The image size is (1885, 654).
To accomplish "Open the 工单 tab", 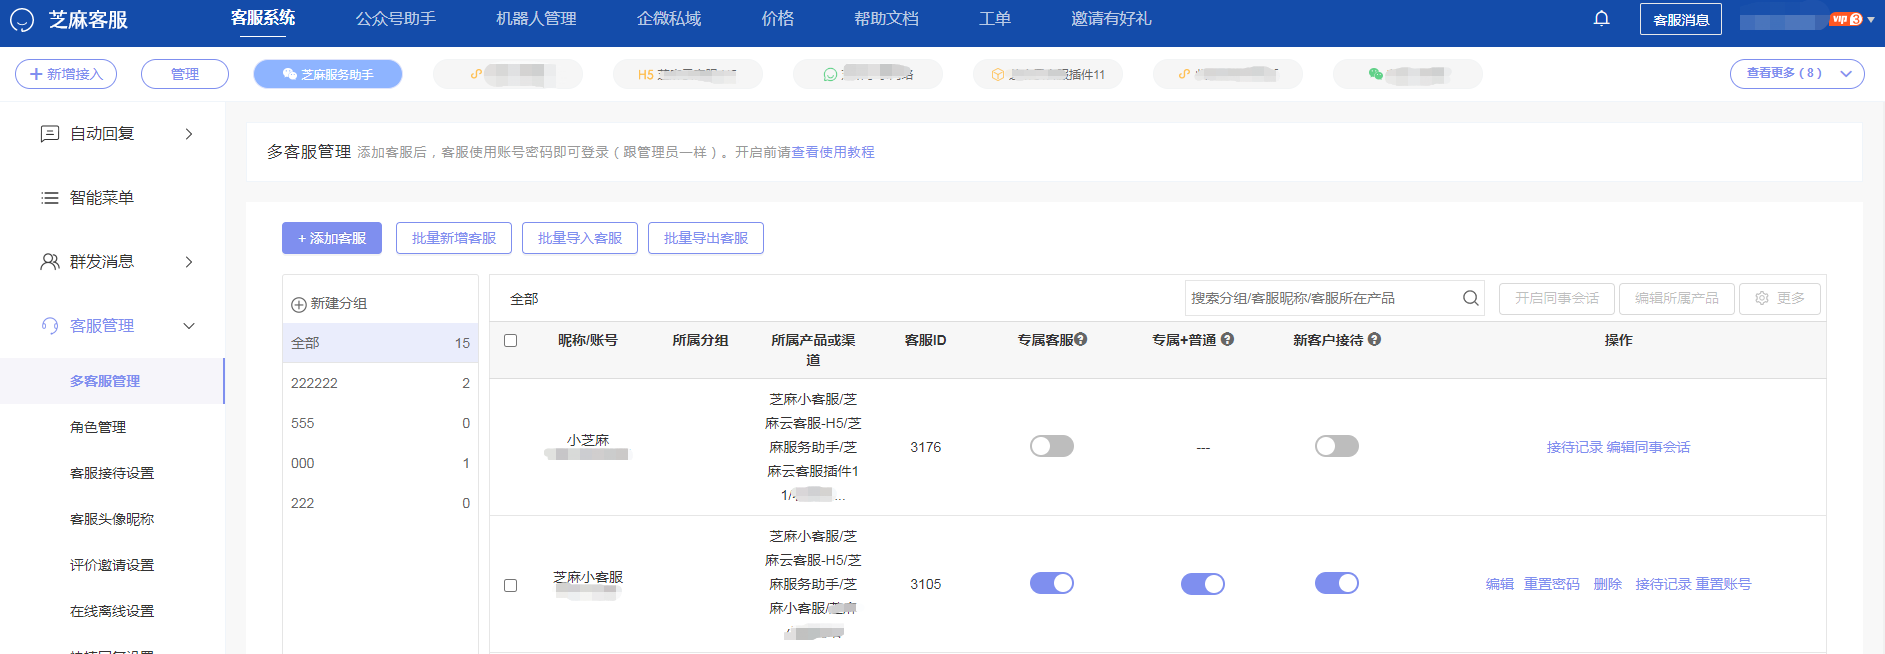I will (x=995, y=19).
